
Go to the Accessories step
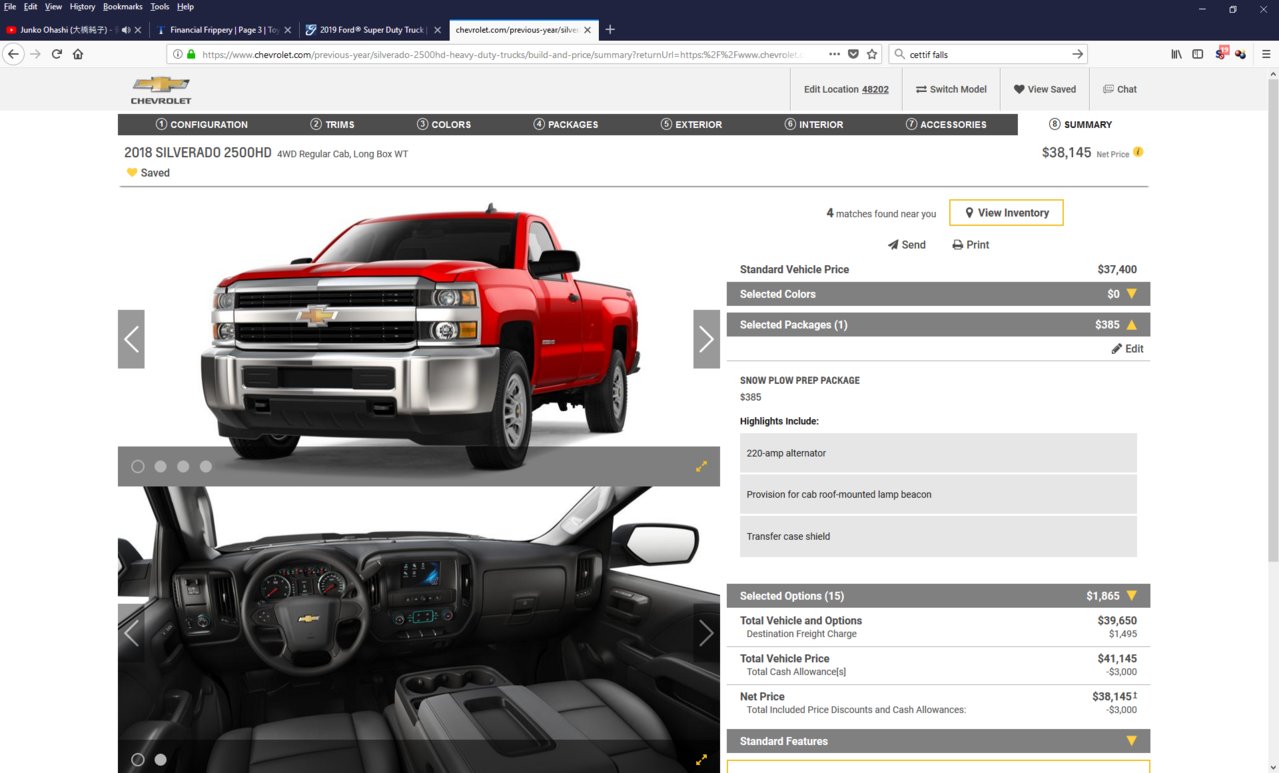(946, 125)
